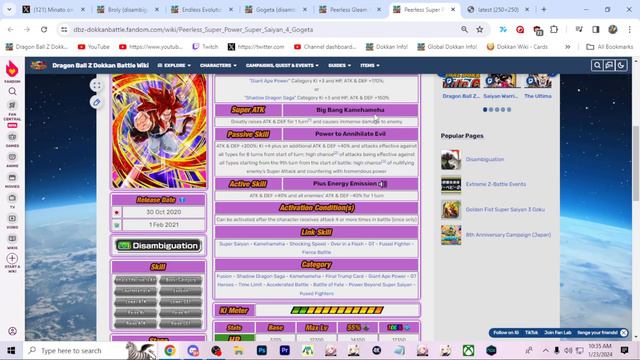Click the pencil edit page icon
The image size is (640, 360).
click(96, 102)
